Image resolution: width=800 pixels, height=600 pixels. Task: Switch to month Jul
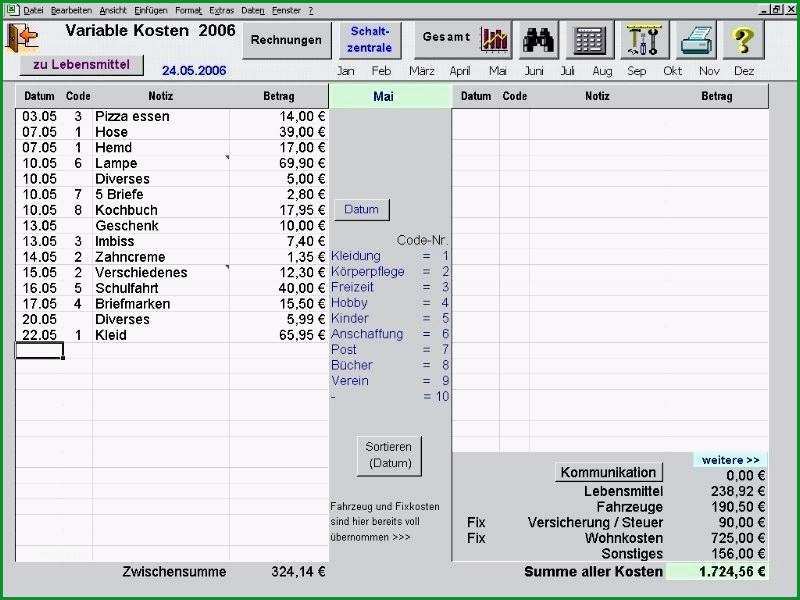(x=567, y=71)
